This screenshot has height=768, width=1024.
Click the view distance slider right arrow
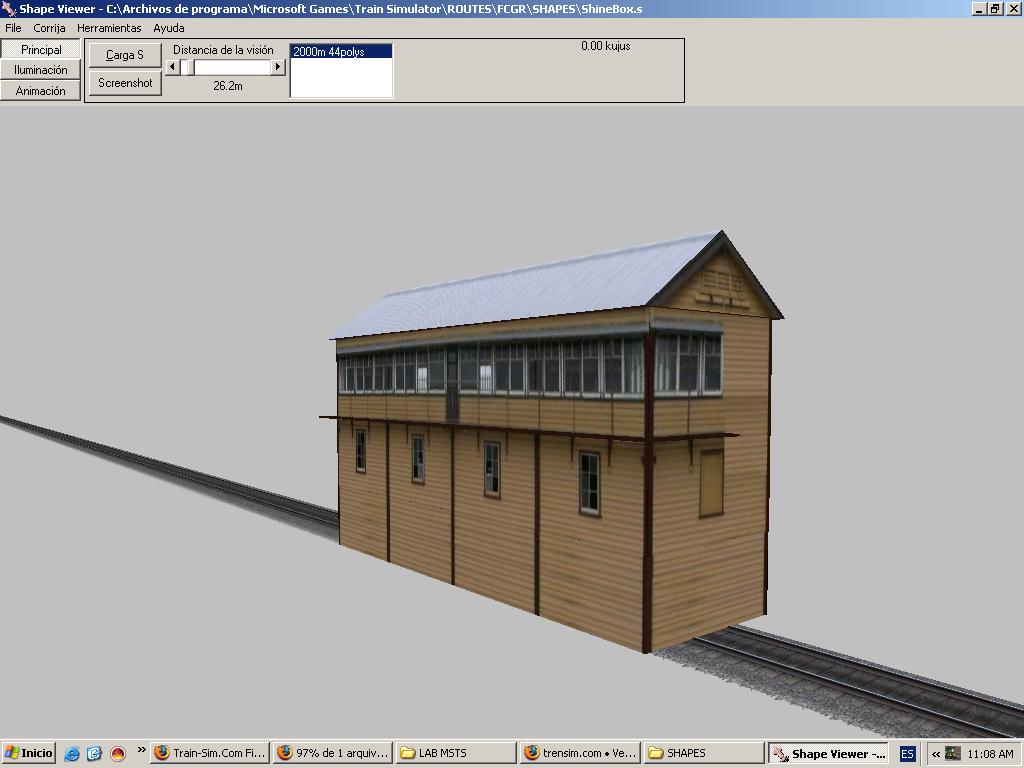pos(278,67)
